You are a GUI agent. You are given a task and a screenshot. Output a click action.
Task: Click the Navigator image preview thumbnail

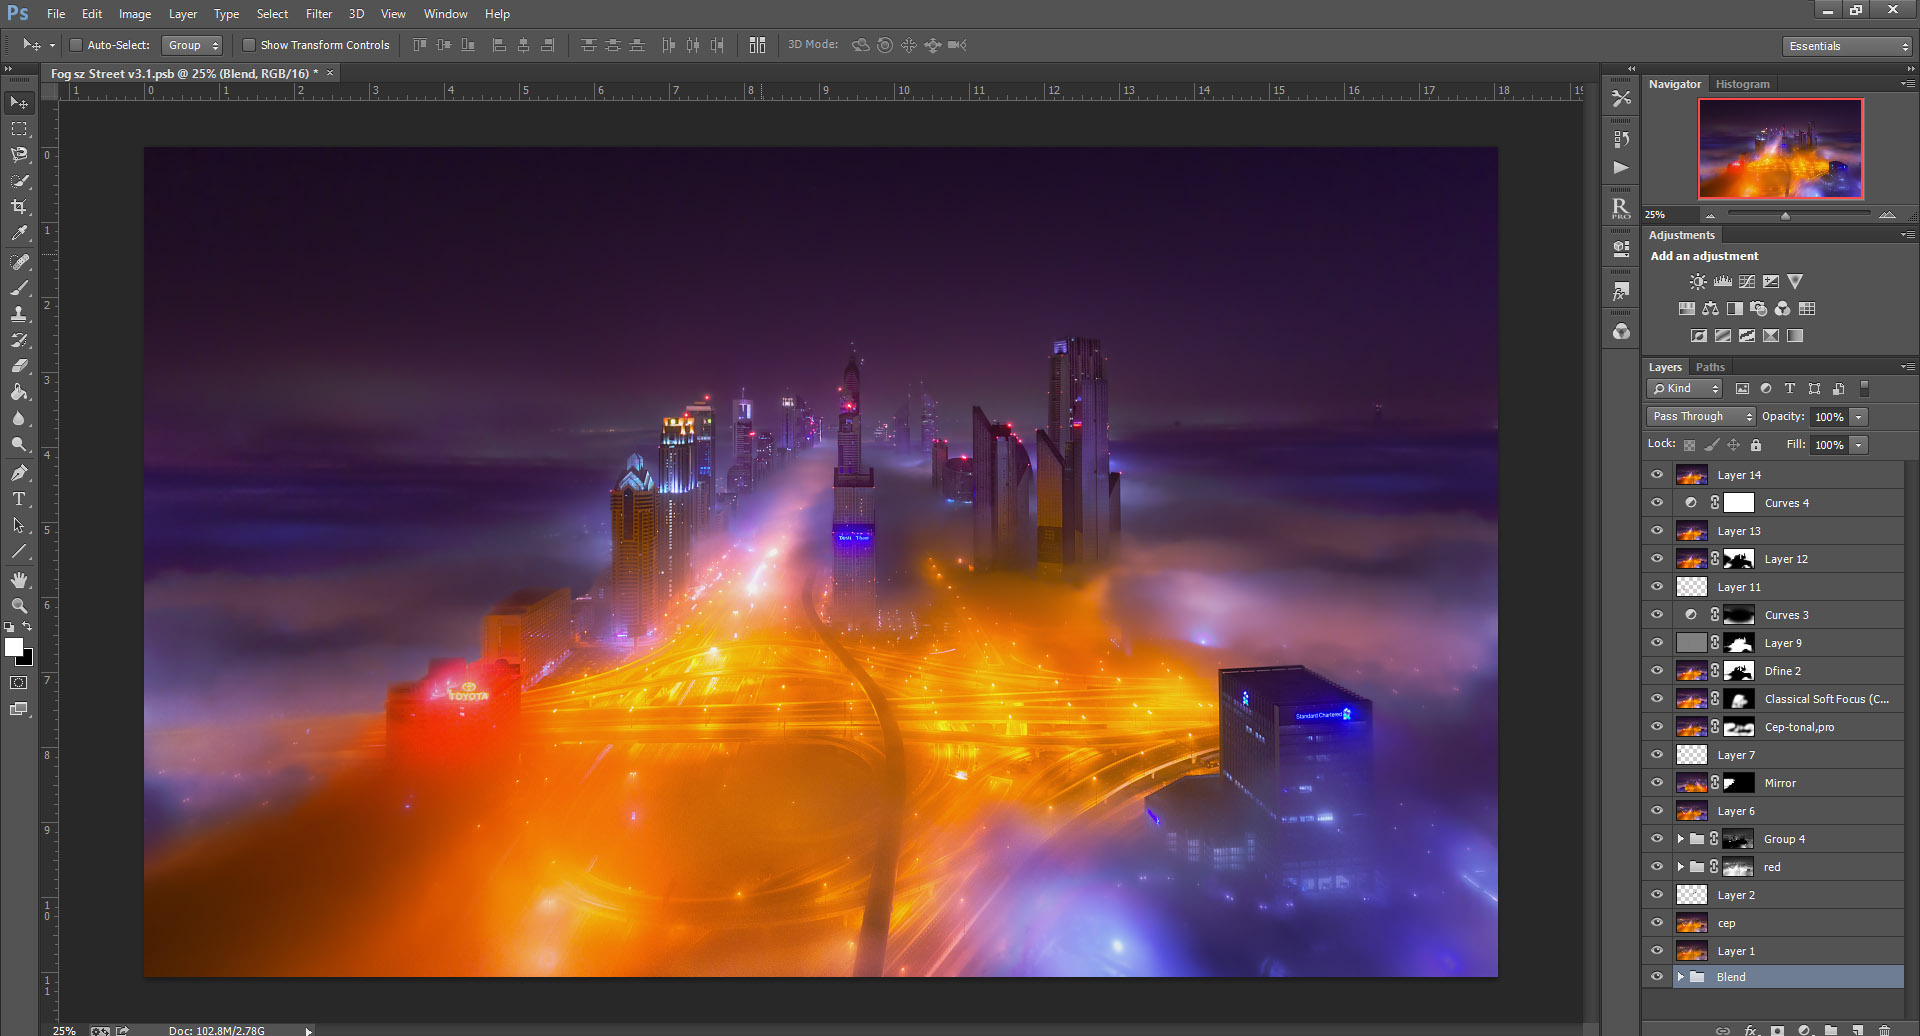coord(1780,149)
